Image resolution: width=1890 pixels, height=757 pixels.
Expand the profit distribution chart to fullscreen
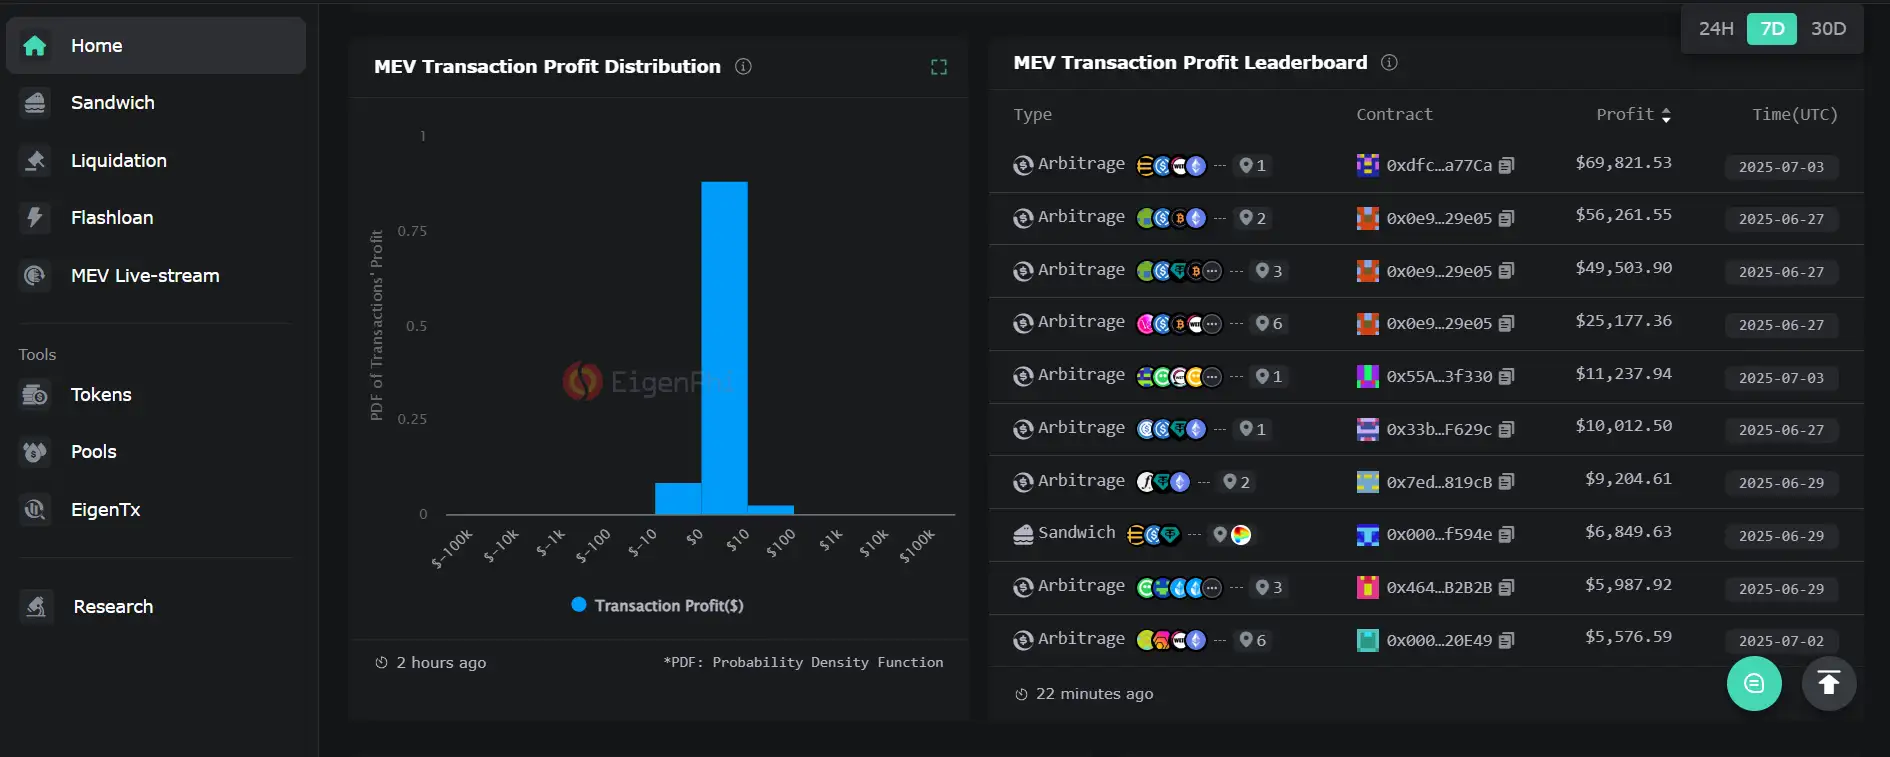coord(938,67)
